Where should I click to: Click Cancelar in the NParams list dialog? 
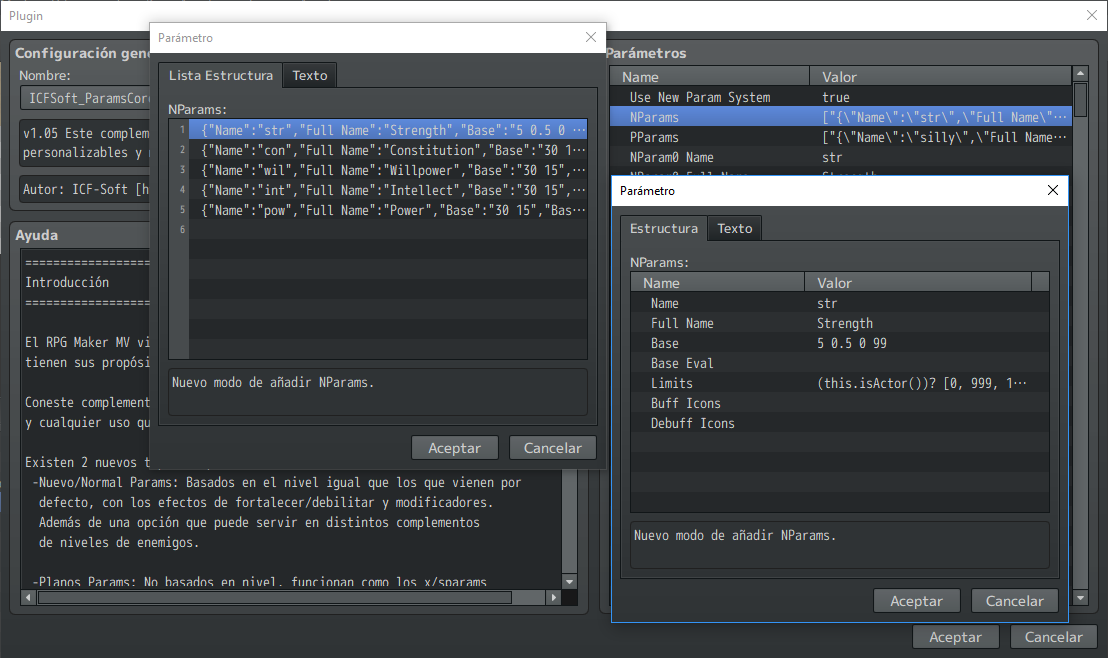point(553,447)
